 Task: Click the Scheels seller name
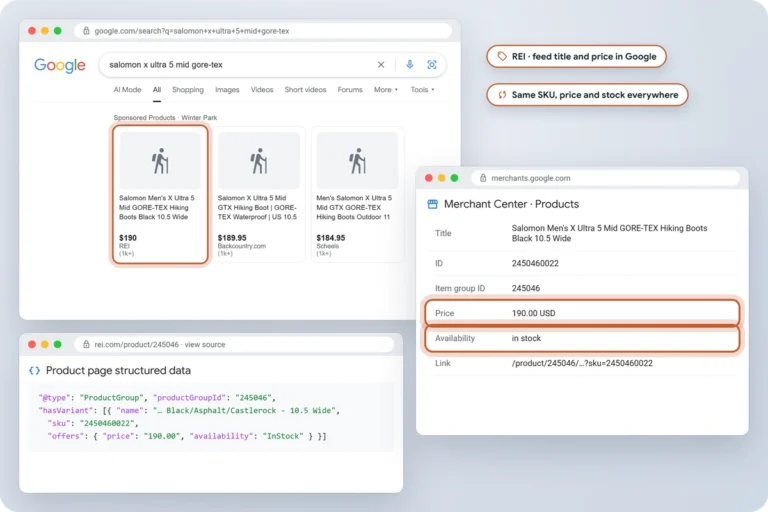click(x=328, y=246)
